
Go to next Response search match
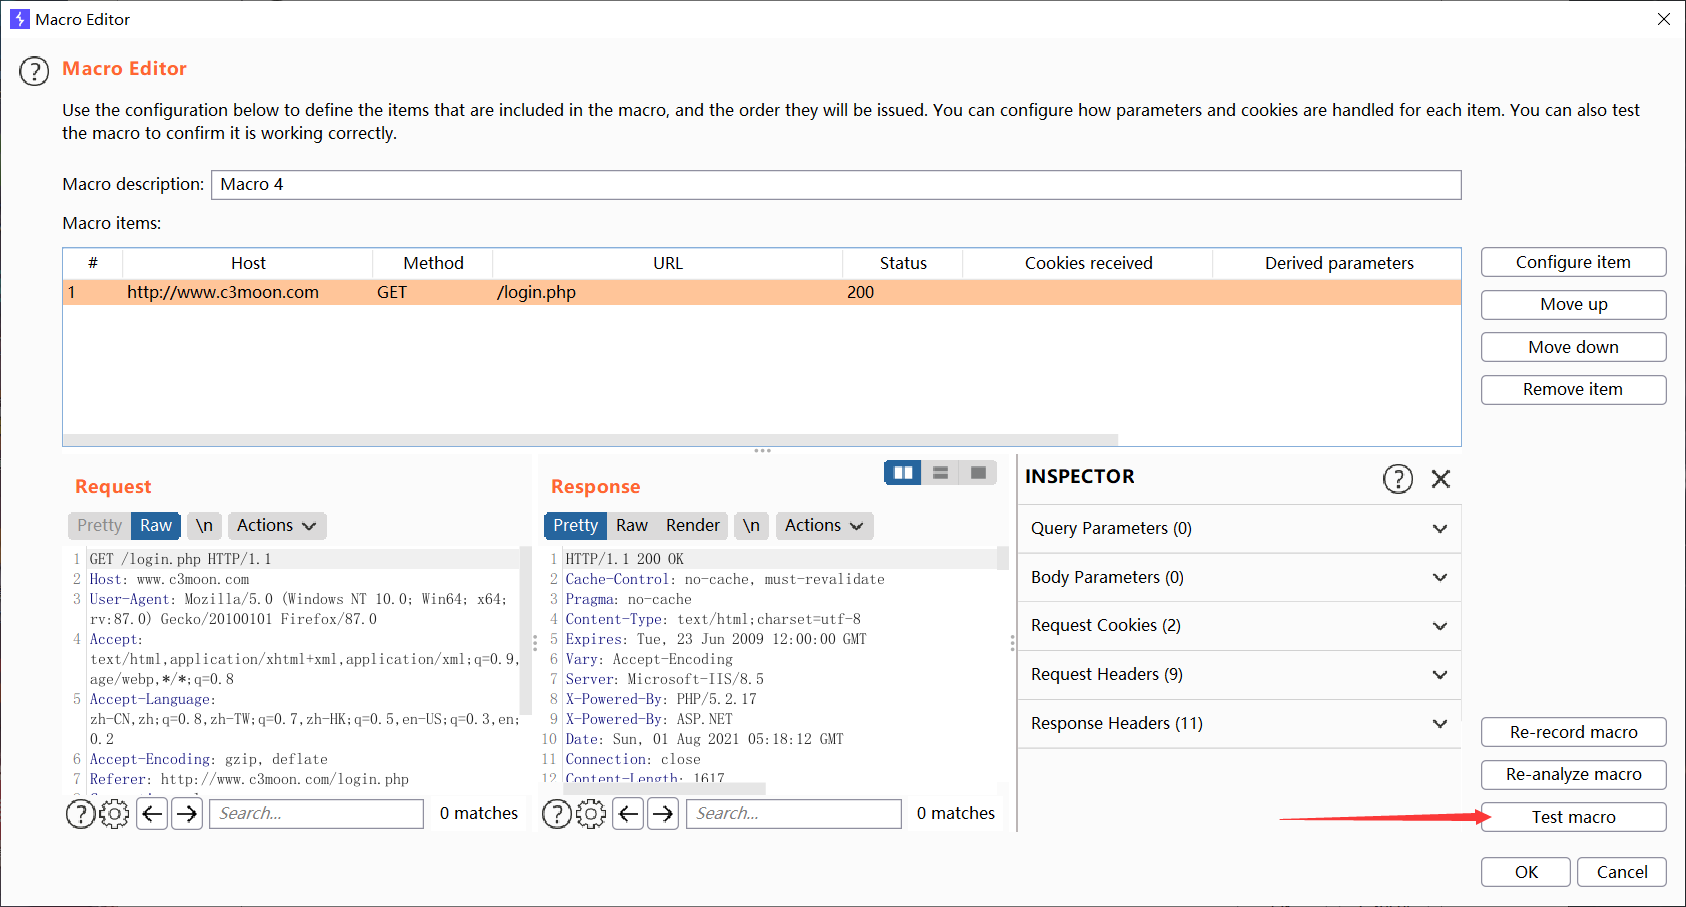(663, 814)
